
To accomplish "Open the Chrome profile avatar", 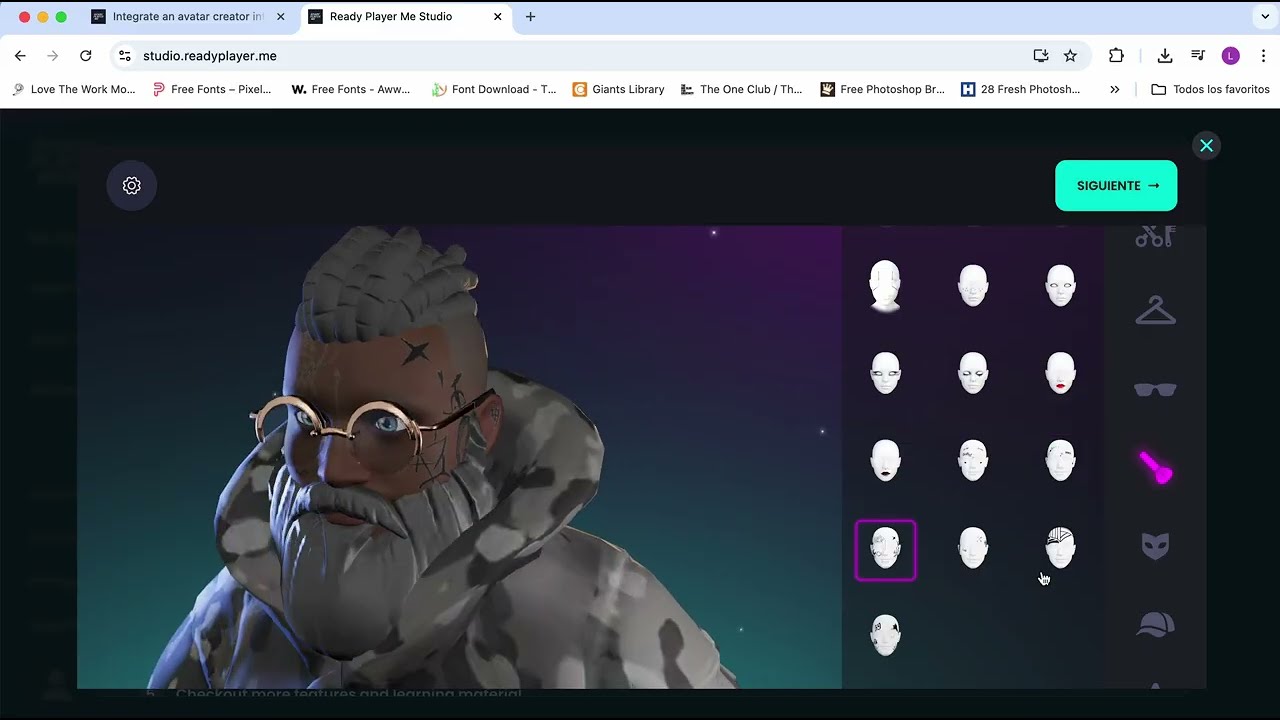I will click(1231, 56).
